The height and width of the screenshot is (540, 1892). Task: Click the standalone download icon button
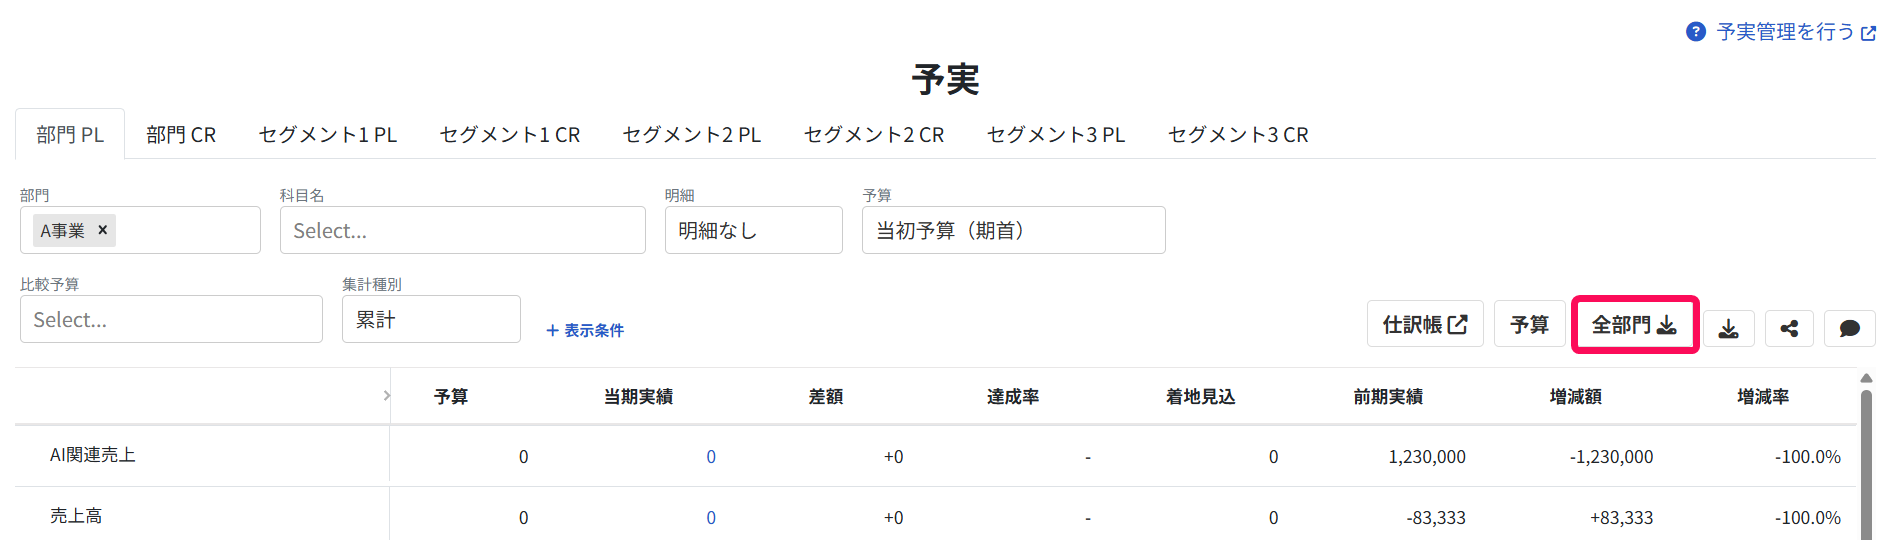coord(1729,328)
